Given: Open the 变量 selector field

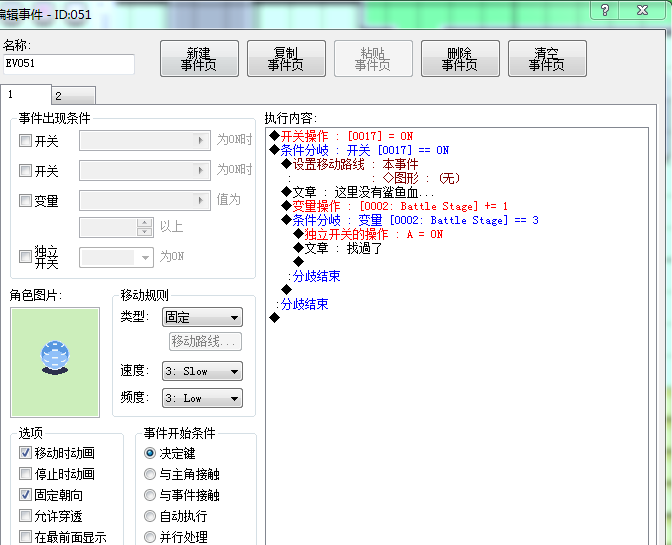Looking at the screenshot, I should pos(145,201).
